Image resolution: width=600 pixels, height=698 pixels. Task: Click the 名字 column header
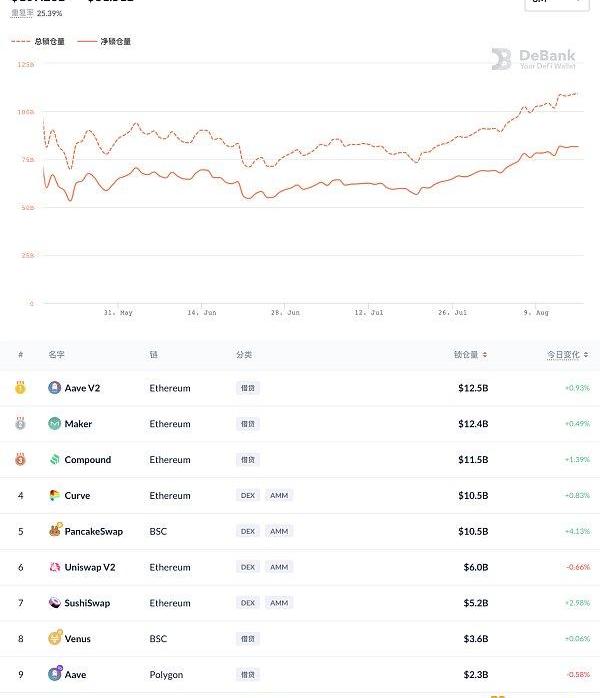(x=56, y=355)
